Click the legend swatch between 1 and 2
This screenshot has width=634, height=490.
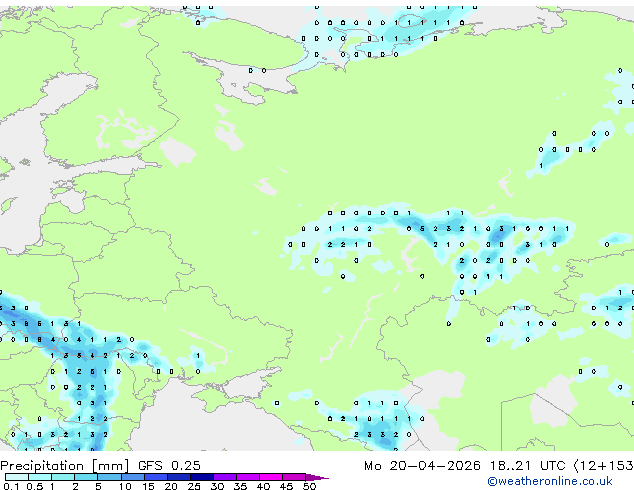(63, 477)
